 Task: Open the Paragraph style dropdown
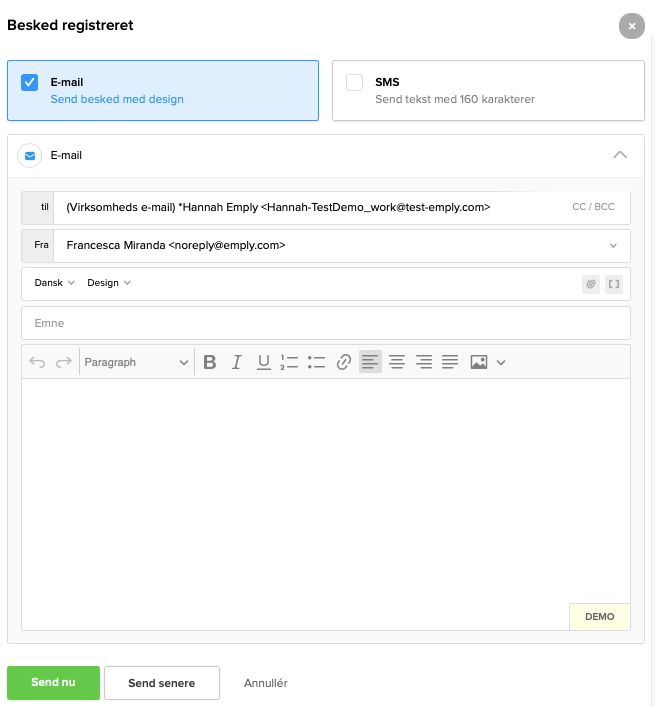click(x=136, y=362)
